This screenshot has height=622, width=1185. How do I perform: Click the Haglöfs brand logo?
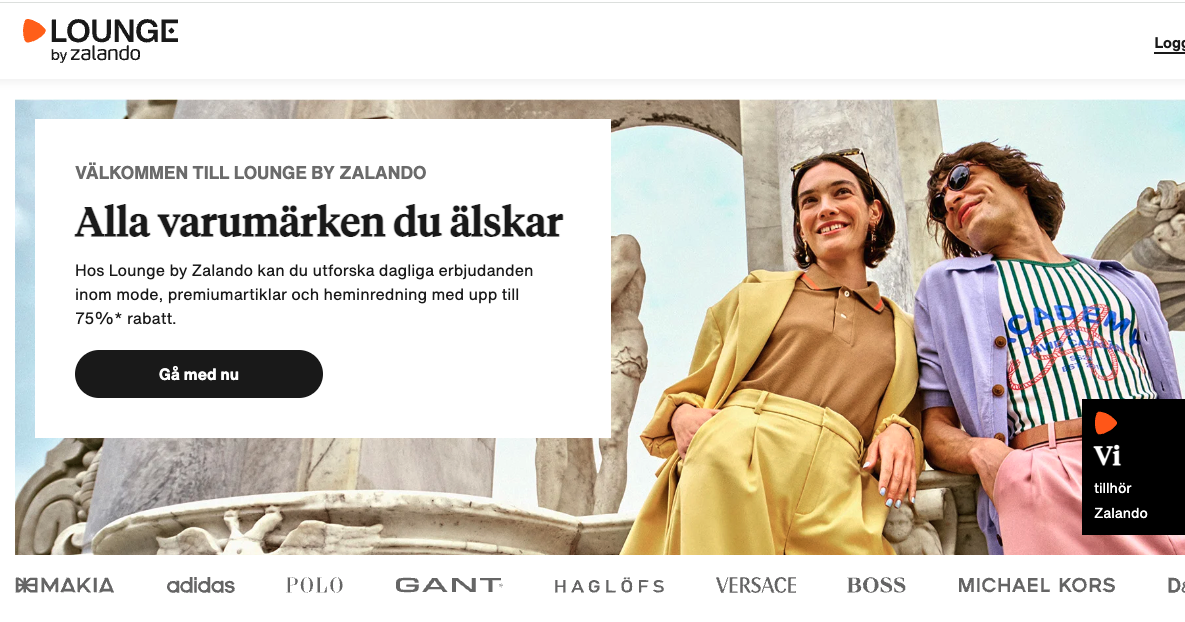[x=609, y=586]
